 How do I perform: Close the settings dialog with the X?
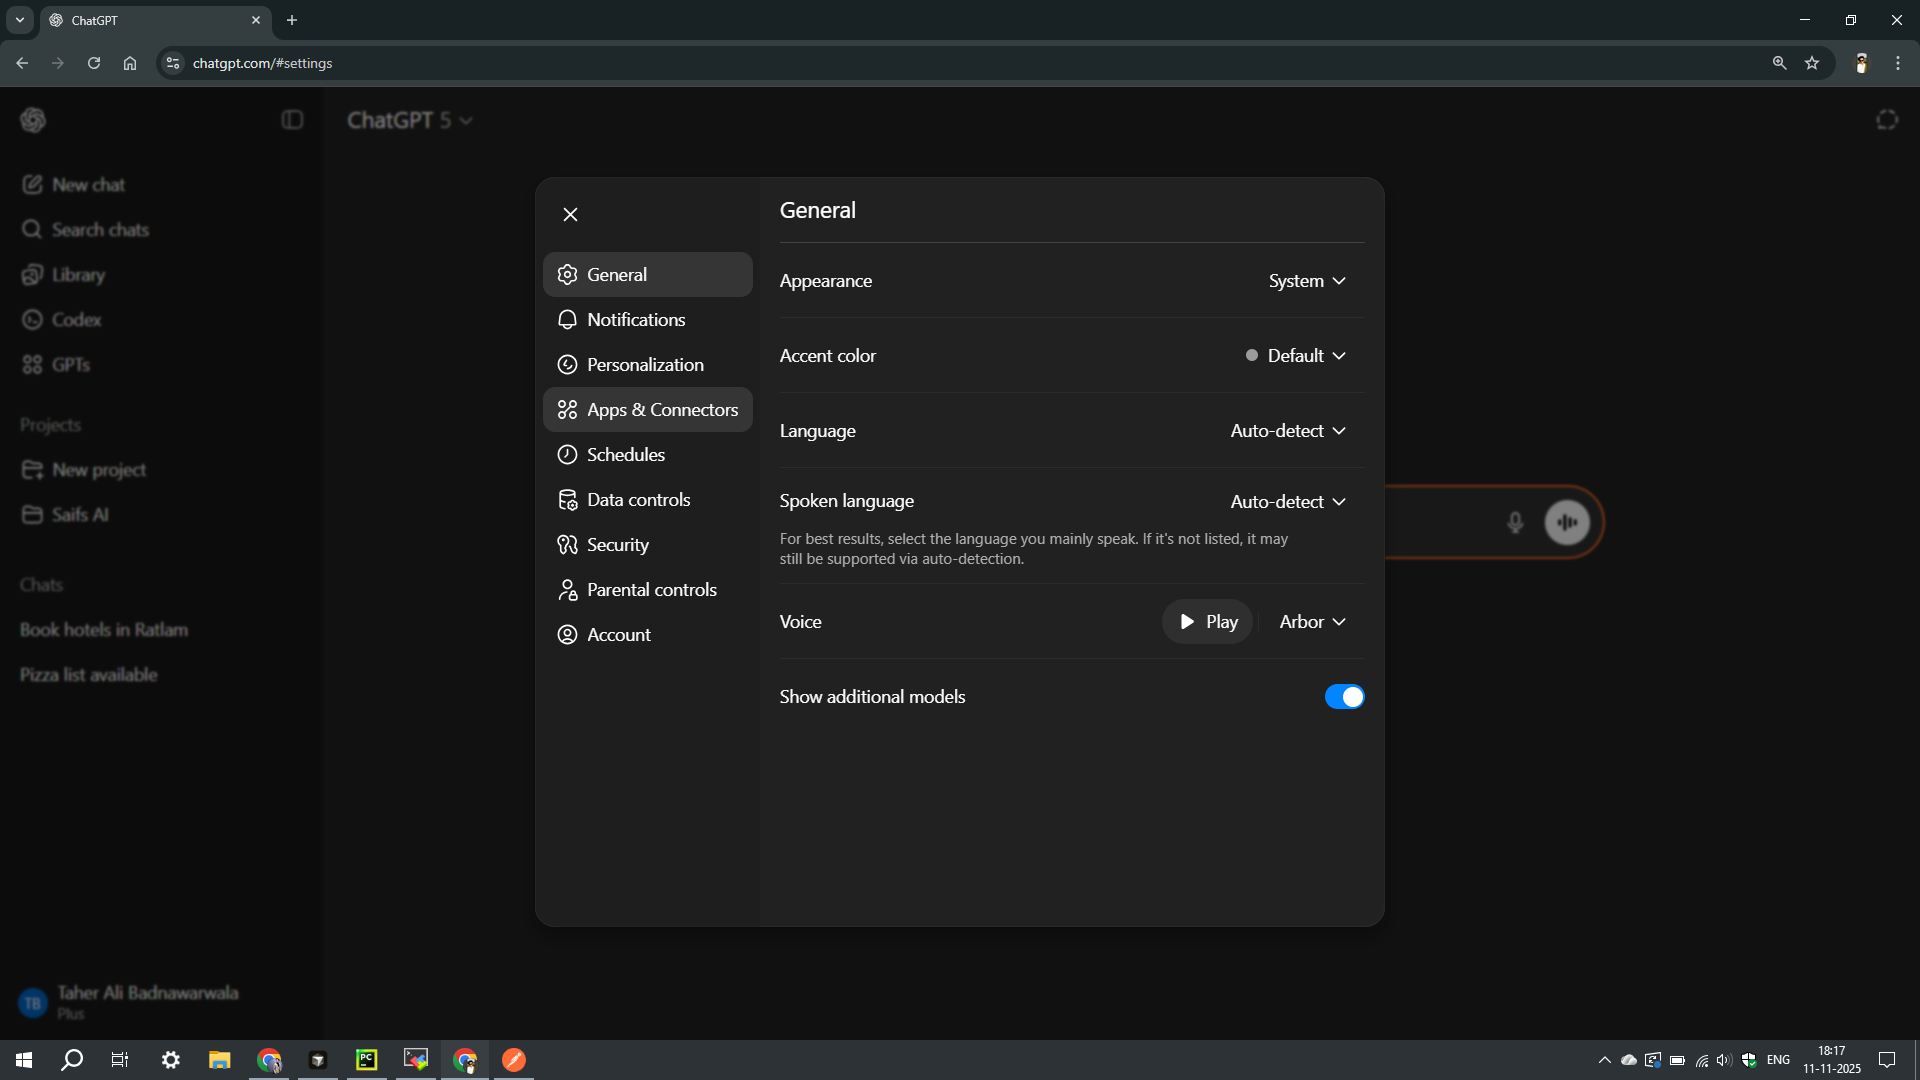click(x=570, y=214)
